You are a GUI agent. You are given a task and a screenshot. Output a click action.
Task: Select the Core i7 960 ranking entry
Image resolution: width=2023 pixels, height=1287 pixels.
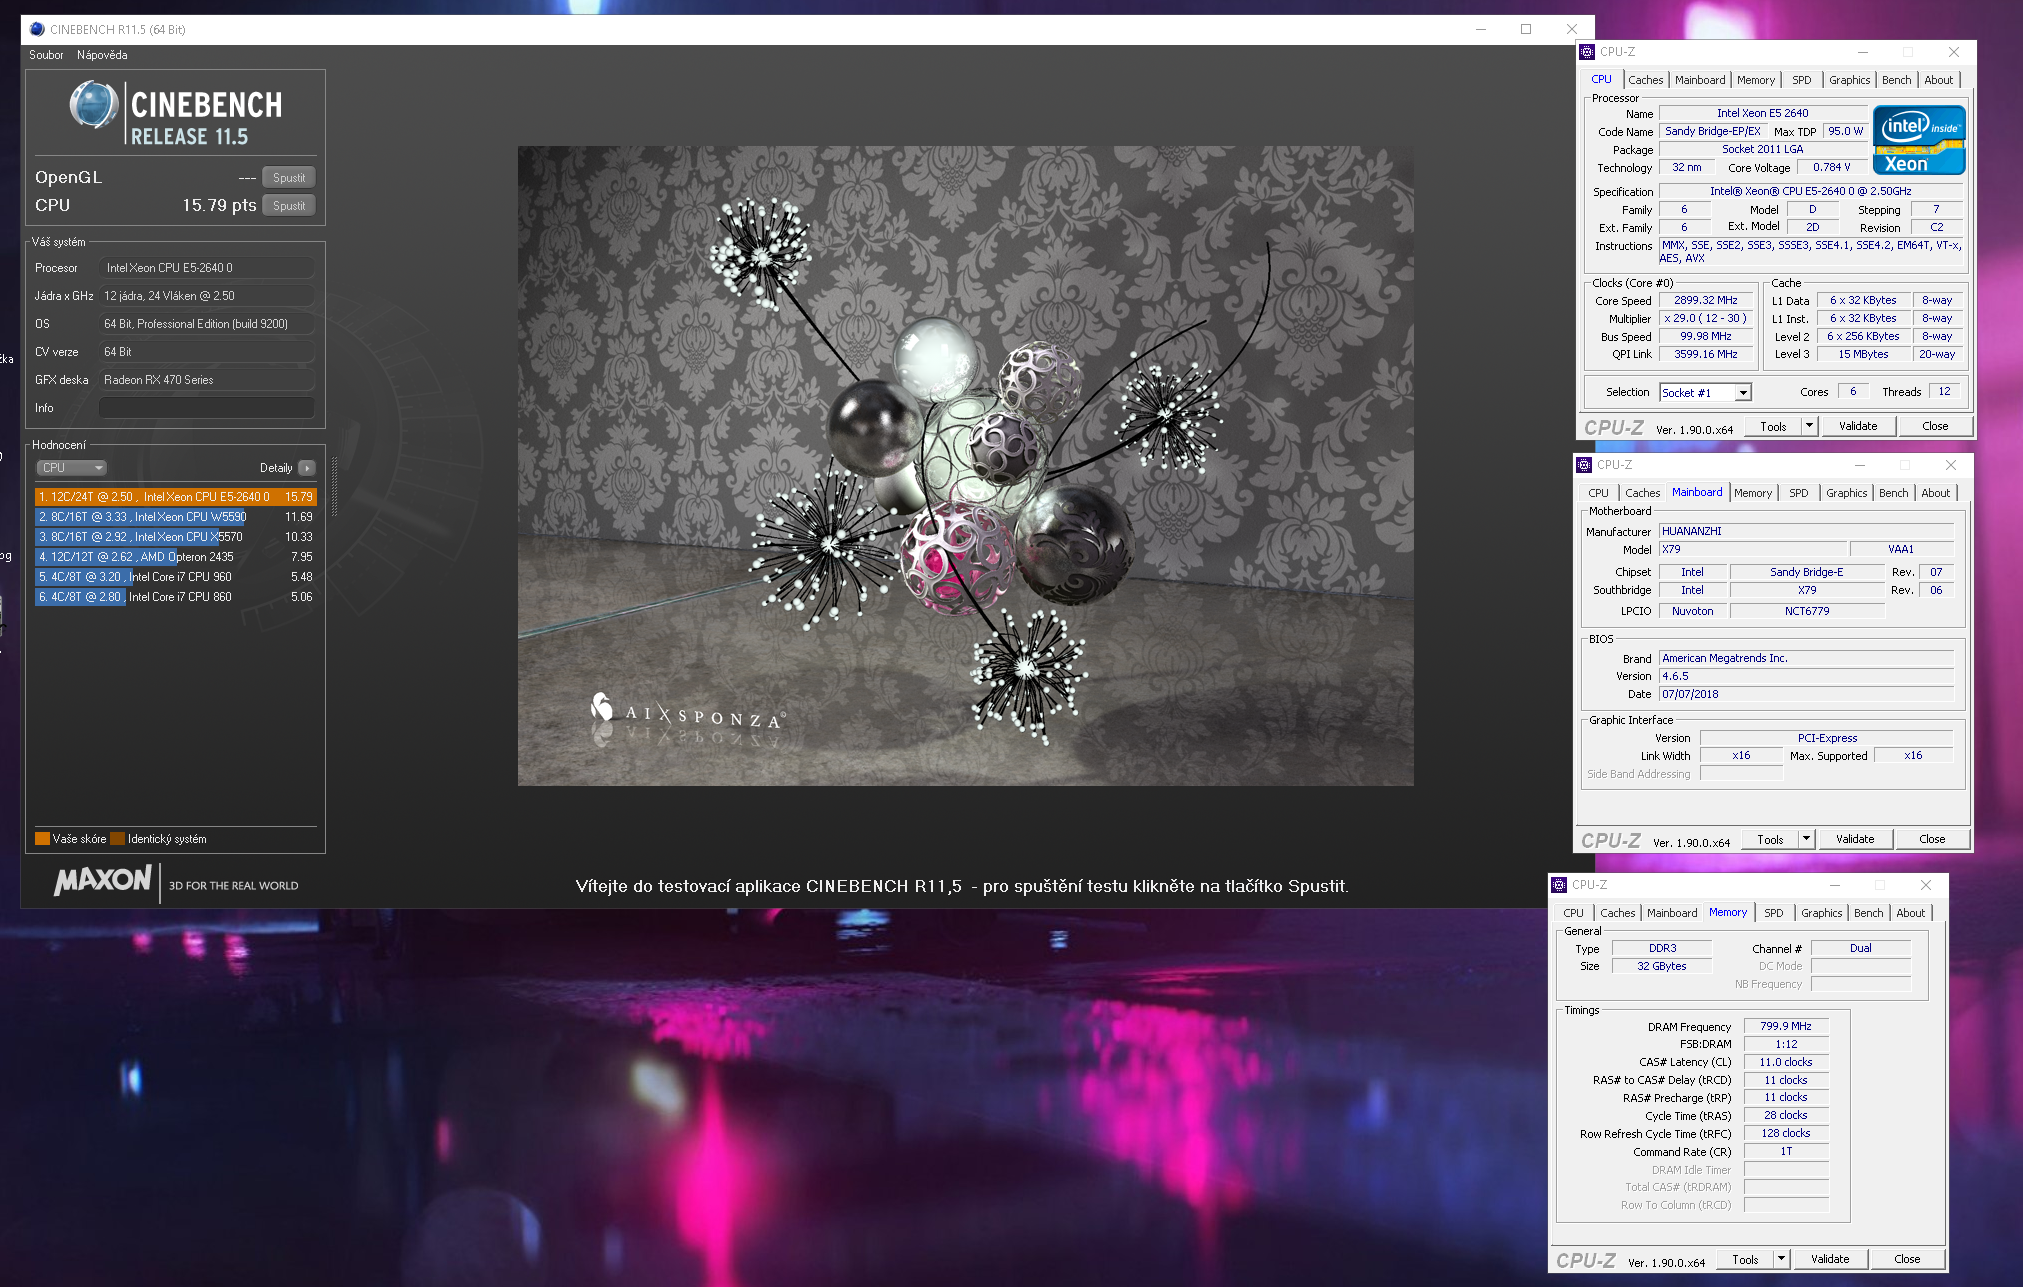point(176,577)
